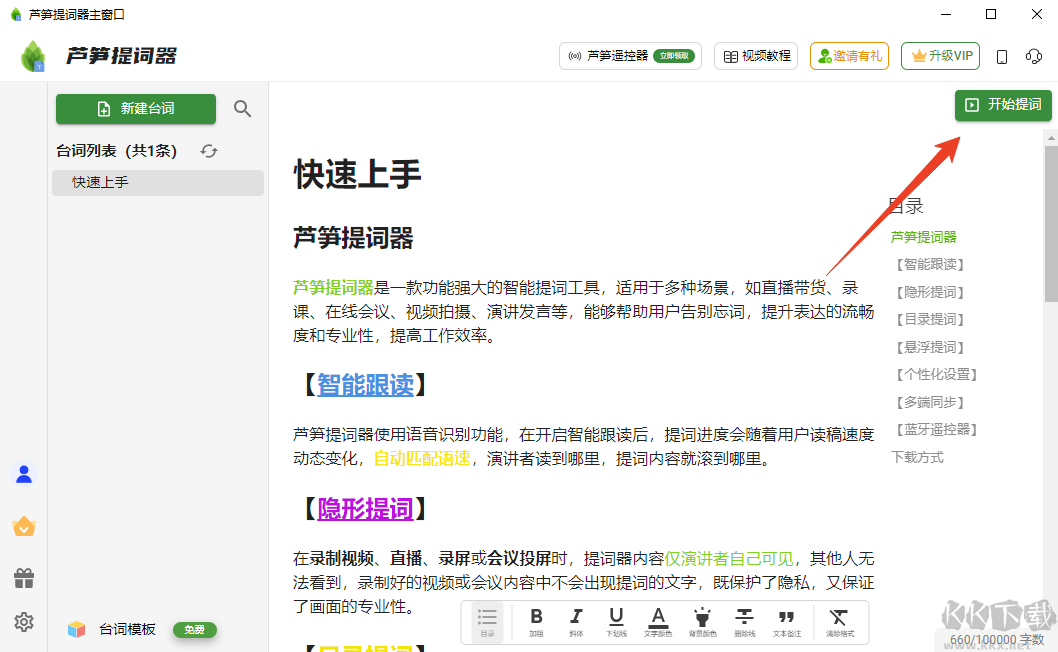Jump to 【个性化设置】 in the table of contents
Screen dimensions: 1058x652
click(937, 375)
